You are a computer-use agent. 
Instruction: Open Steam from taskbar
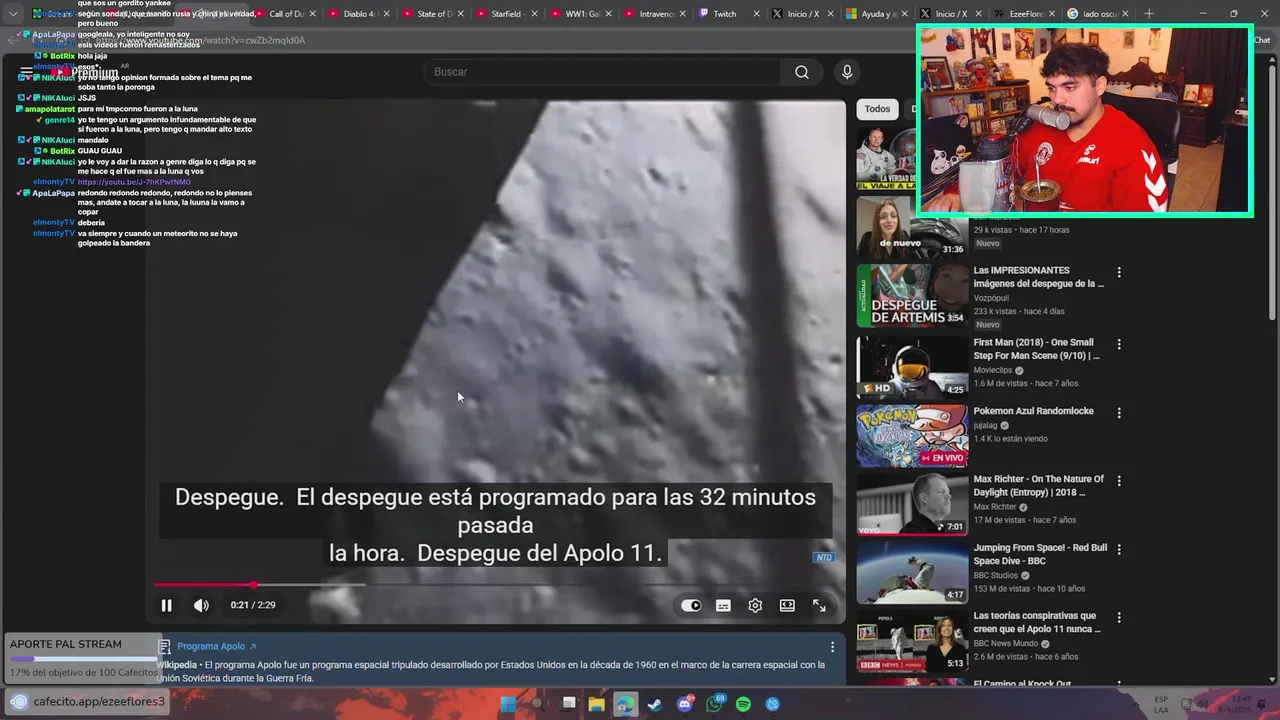[x=655, y=704]
